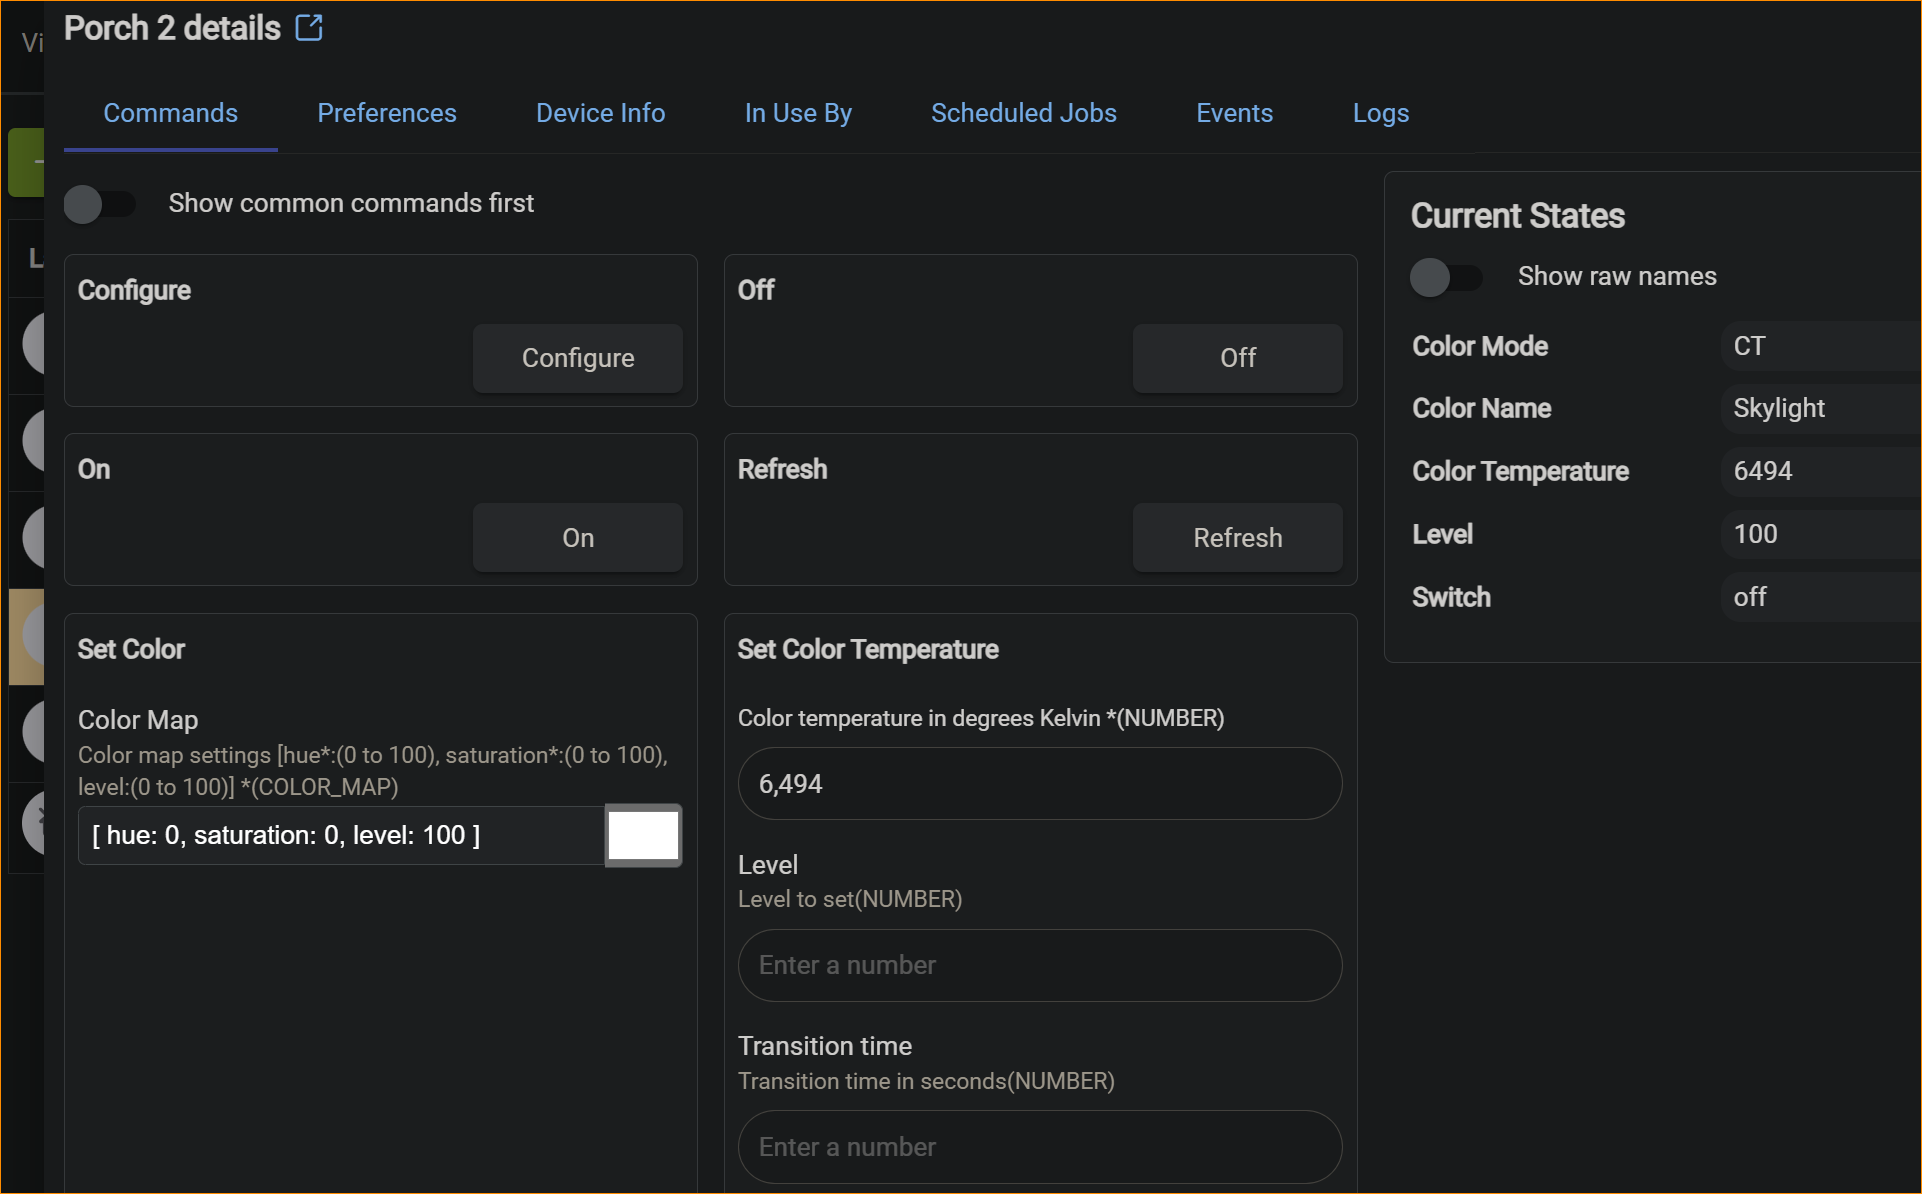
Task: Open the white color picker swatch
Action: 643,836
